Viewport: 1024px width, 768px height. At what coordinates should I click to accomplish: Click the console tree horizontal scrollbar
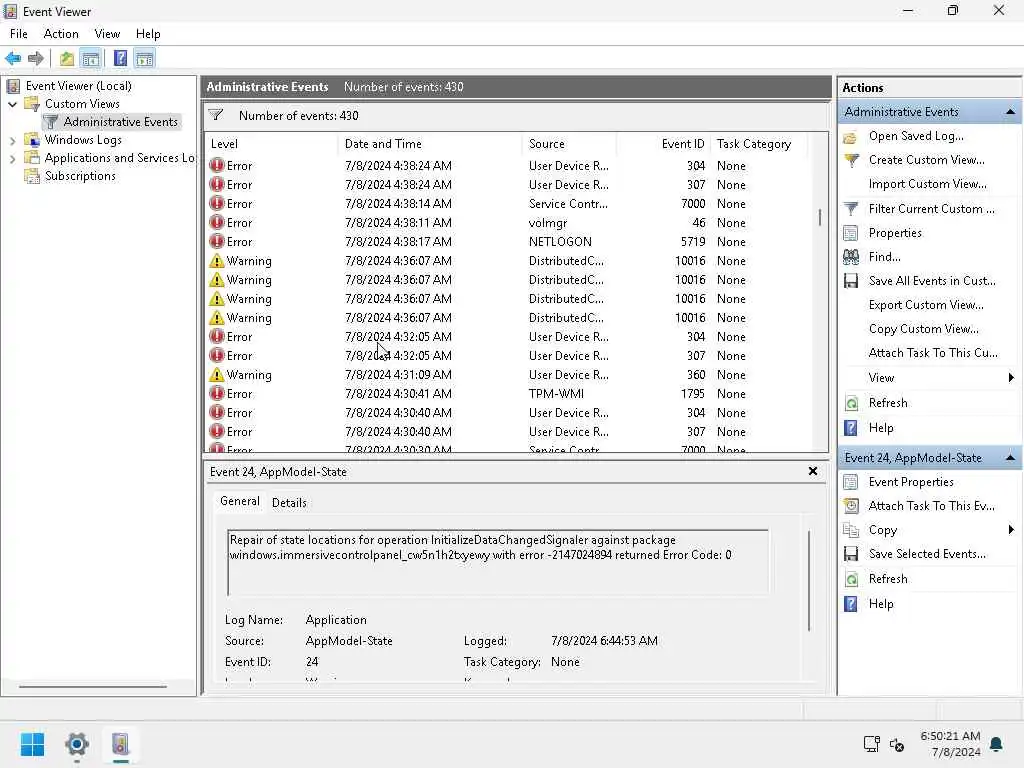(92, 686)
